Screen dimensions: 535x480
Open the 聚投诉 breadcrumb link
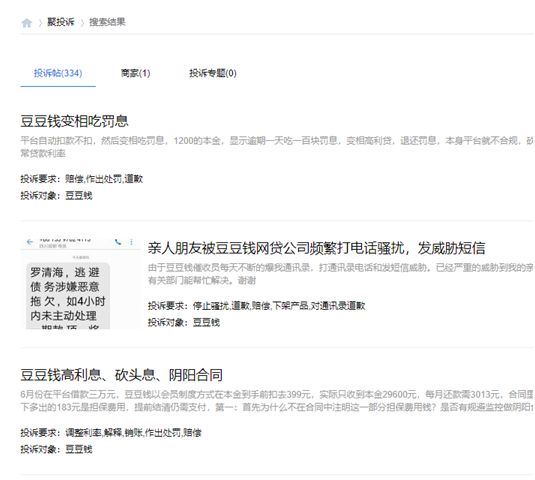coord(60,22)
